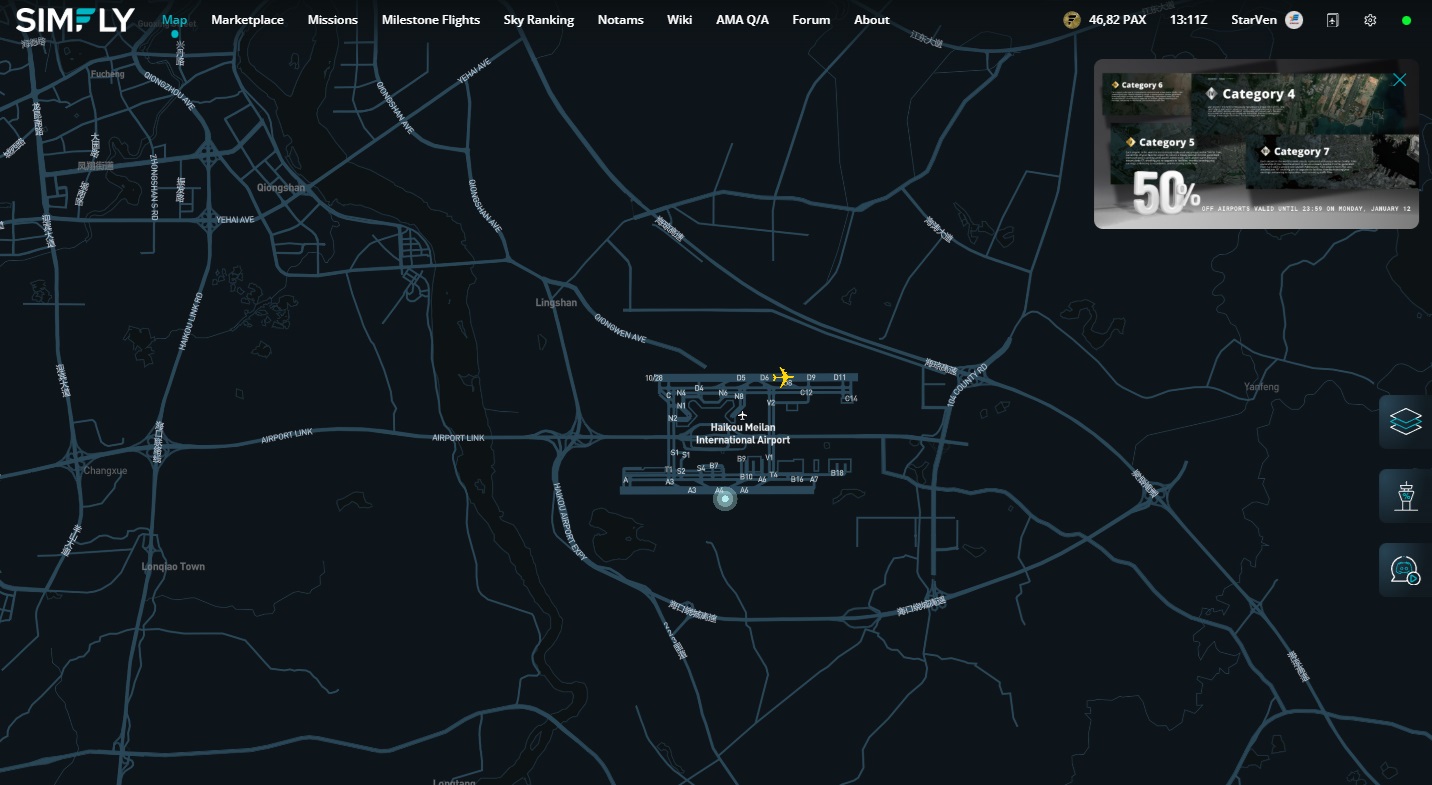The image size is (1432, 785).
Task: Click the gold PAX coin icon
Action: coord(1072,20)
